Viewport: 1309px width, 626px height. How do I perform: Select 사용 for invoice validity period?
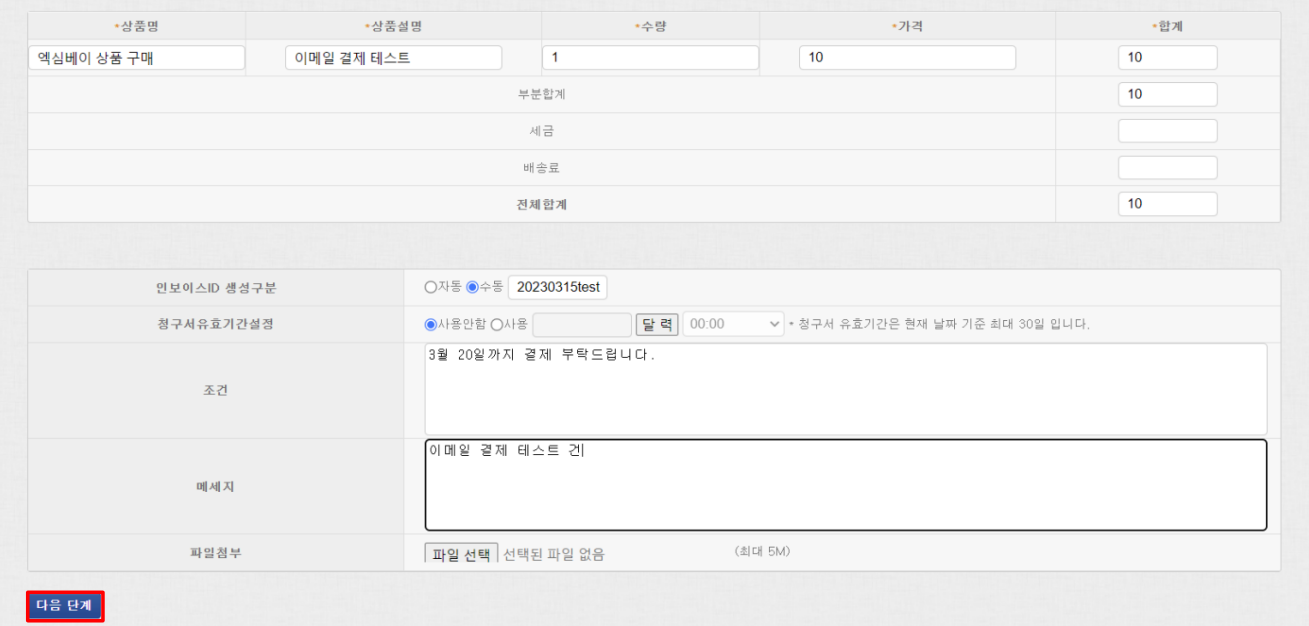[x=496, y=324]
